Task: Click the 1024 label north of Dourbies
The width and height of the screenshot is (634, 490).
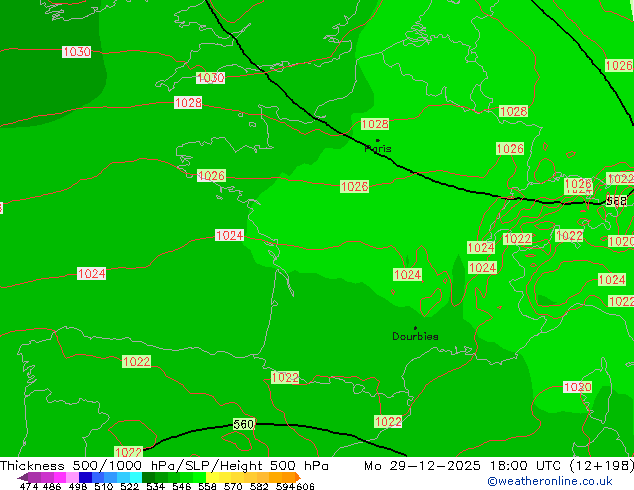Action: point(408,275)
